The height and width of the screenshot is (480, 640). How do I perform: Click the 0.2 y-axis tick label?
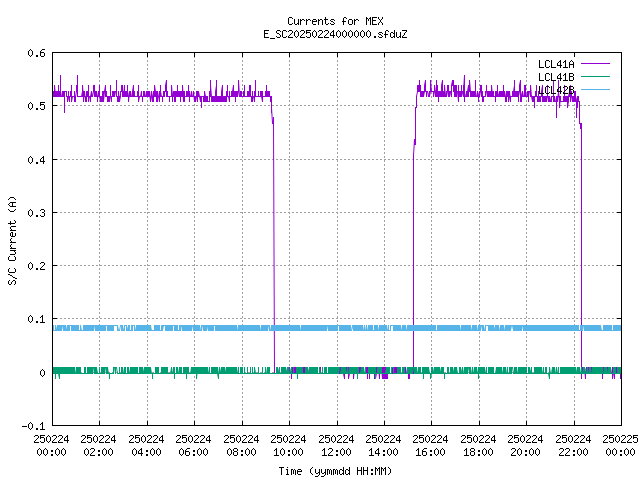coord(36,266)
